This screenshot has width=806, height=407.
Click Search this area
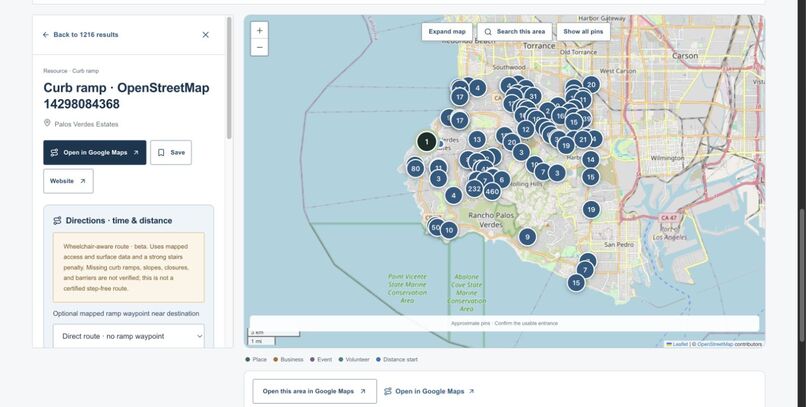515,32
